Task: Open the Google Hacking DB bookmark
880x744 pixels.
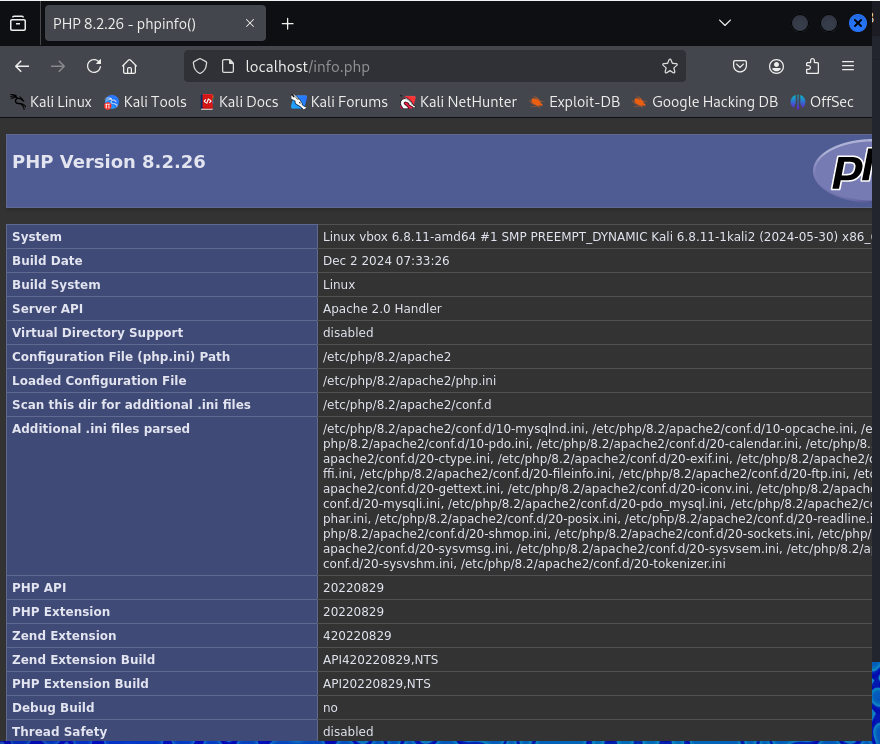Action: coord(705,102)
